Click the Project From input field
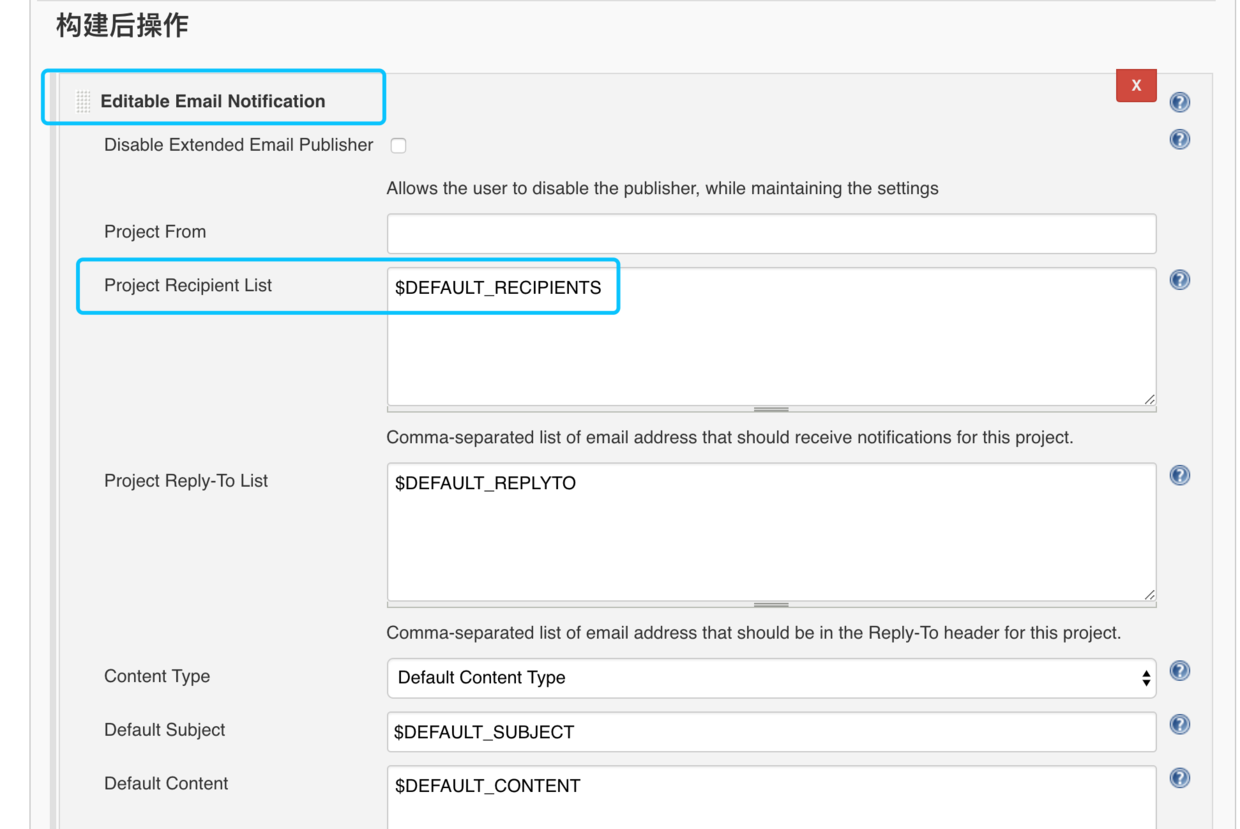 771,233
